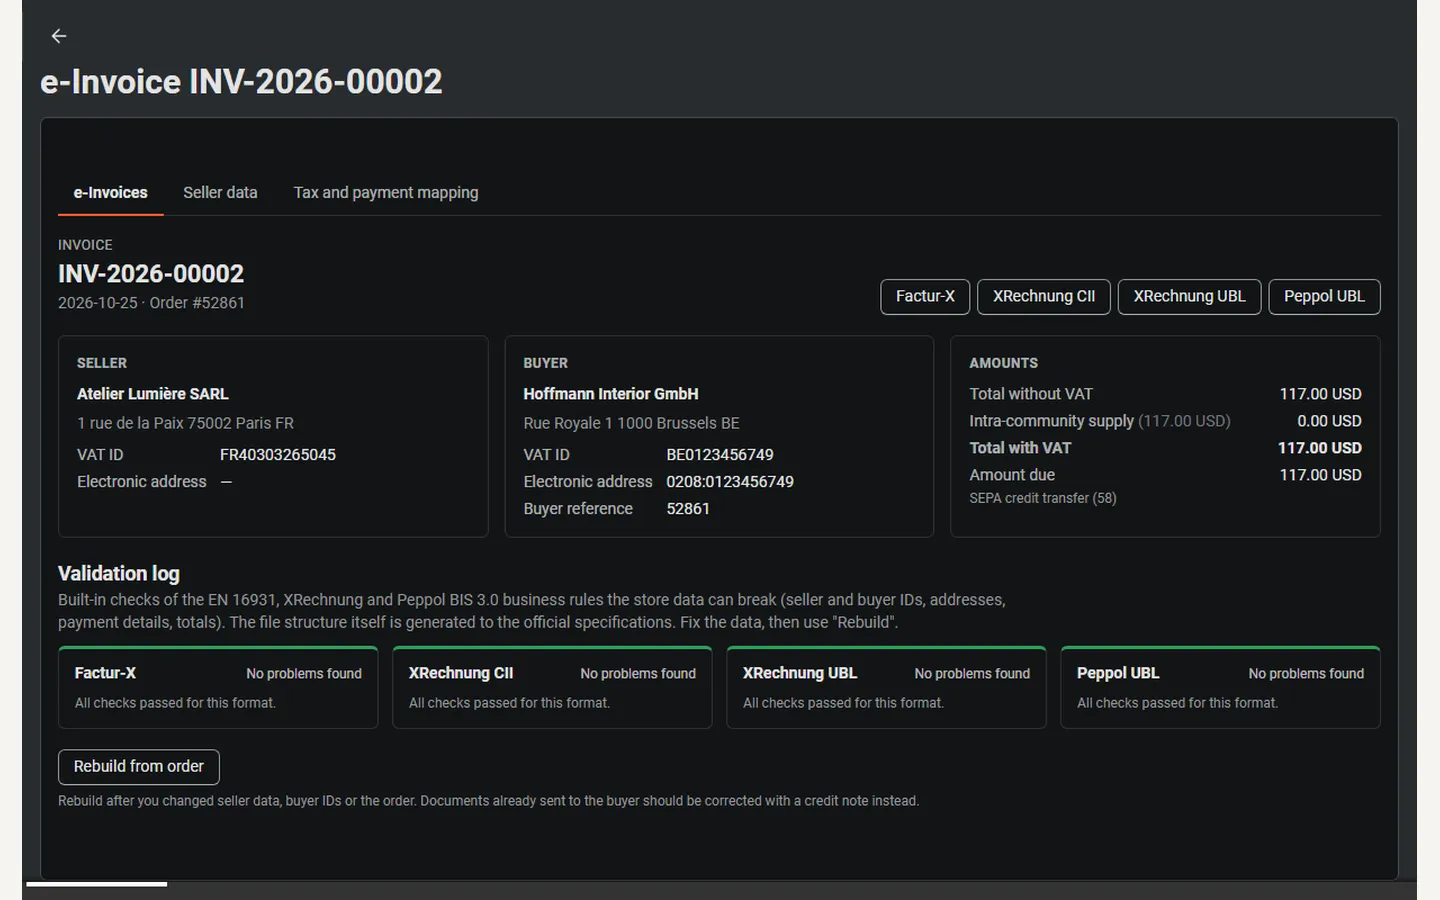Image resolution: width=1440 pixels, height=900 pixels.
Task: Open the Peppol UBL validation card
Action: (1220, 687)
